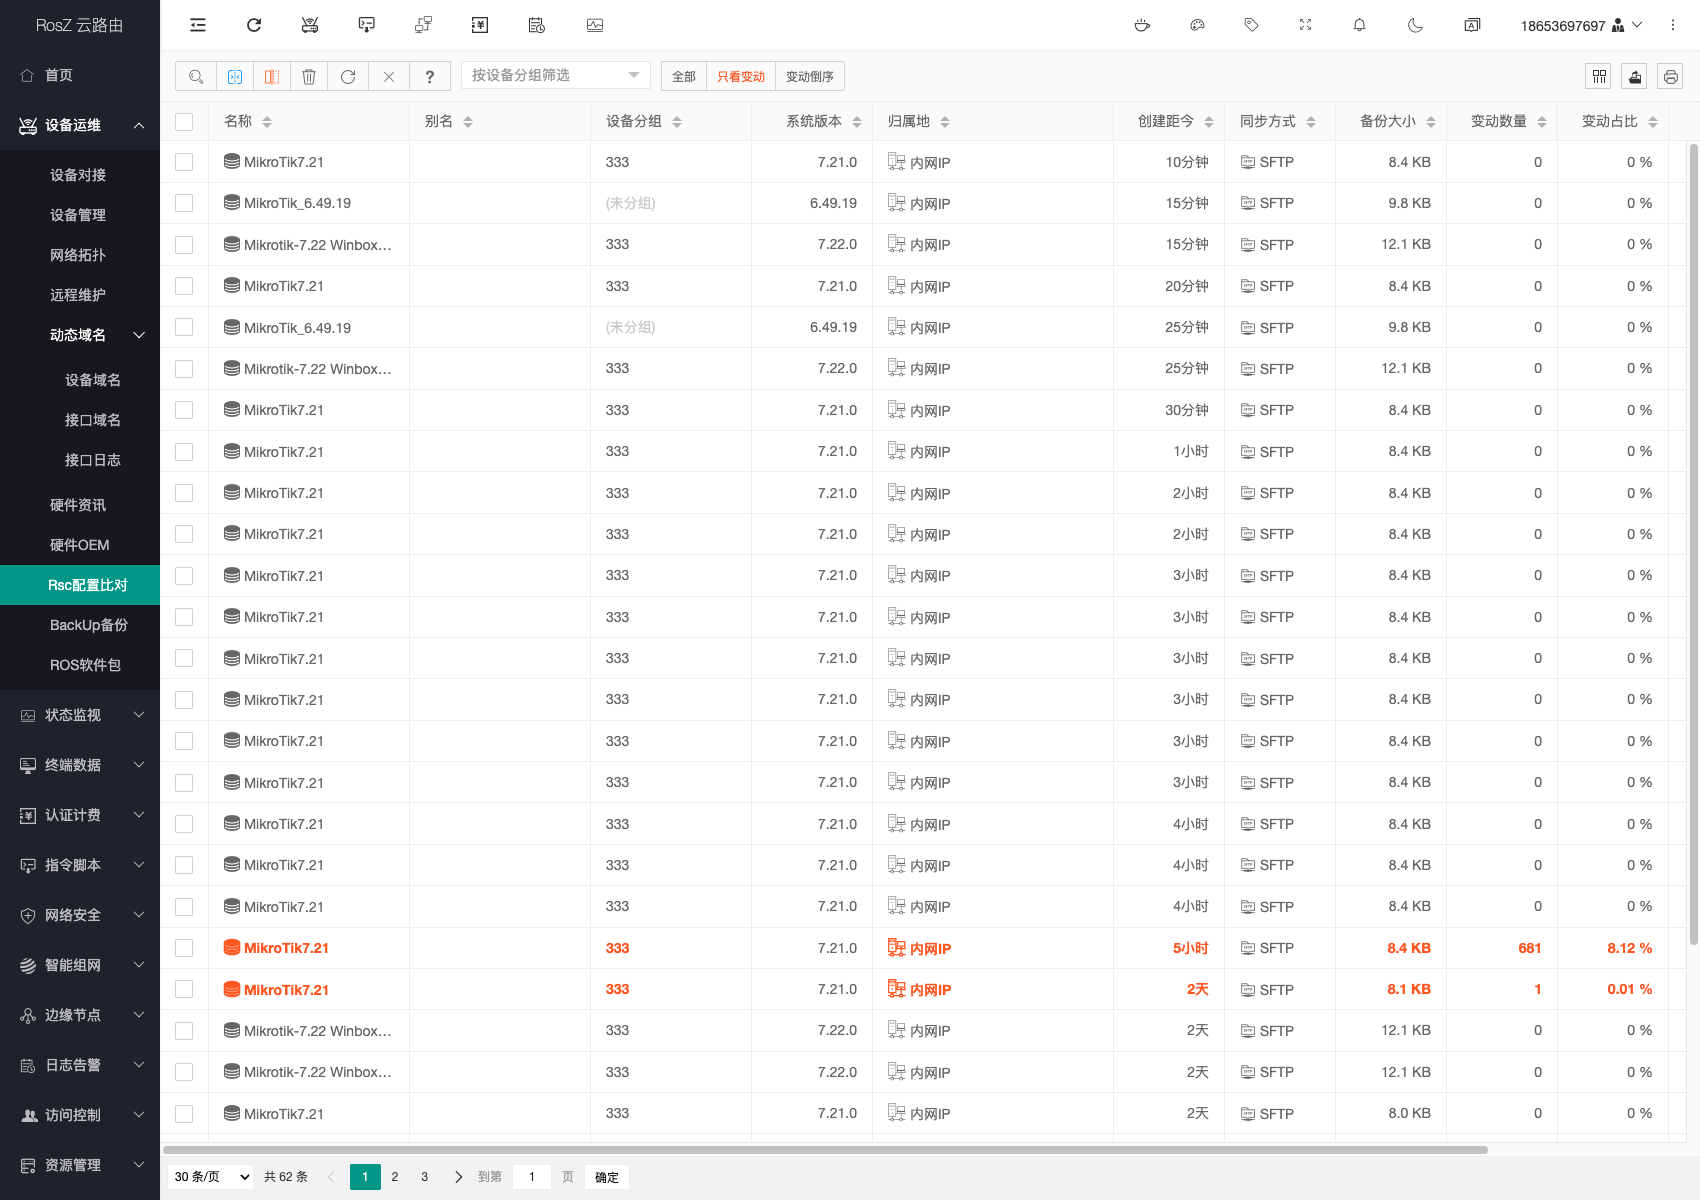
Task: Expand the 状态监视 sidebar menu
Action: coord(80,715)
